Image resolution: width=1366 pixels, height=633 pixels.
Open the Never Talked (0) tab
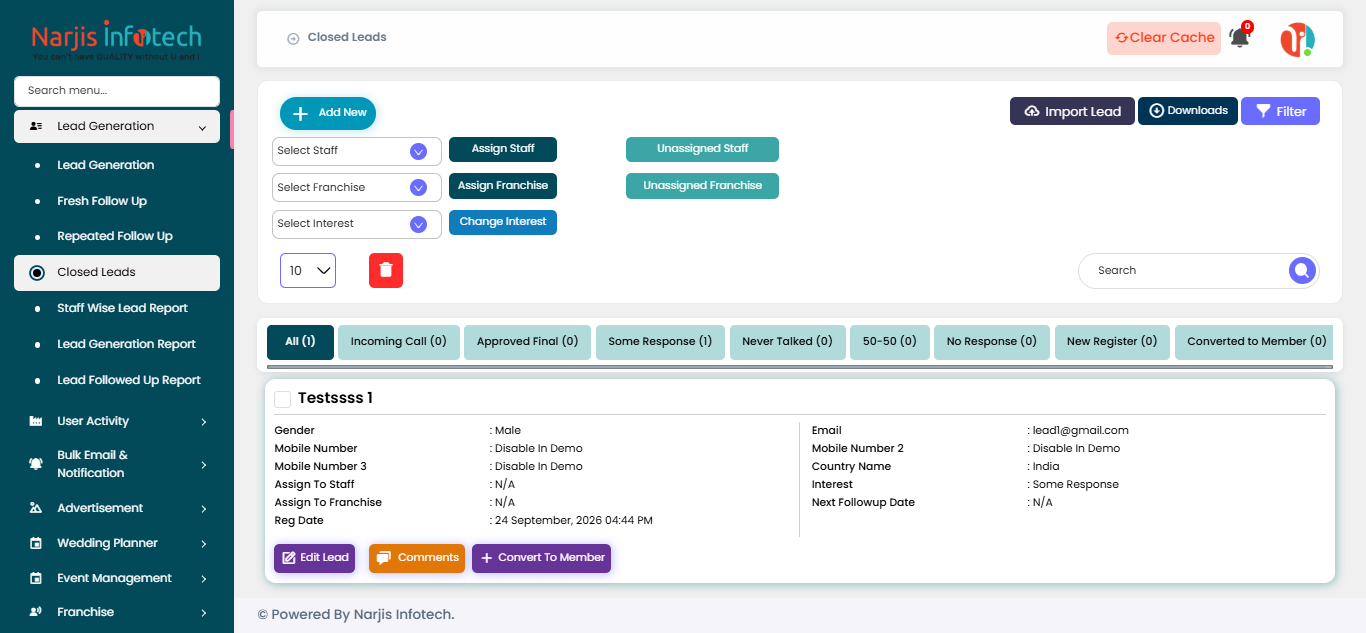coord(787,342)
